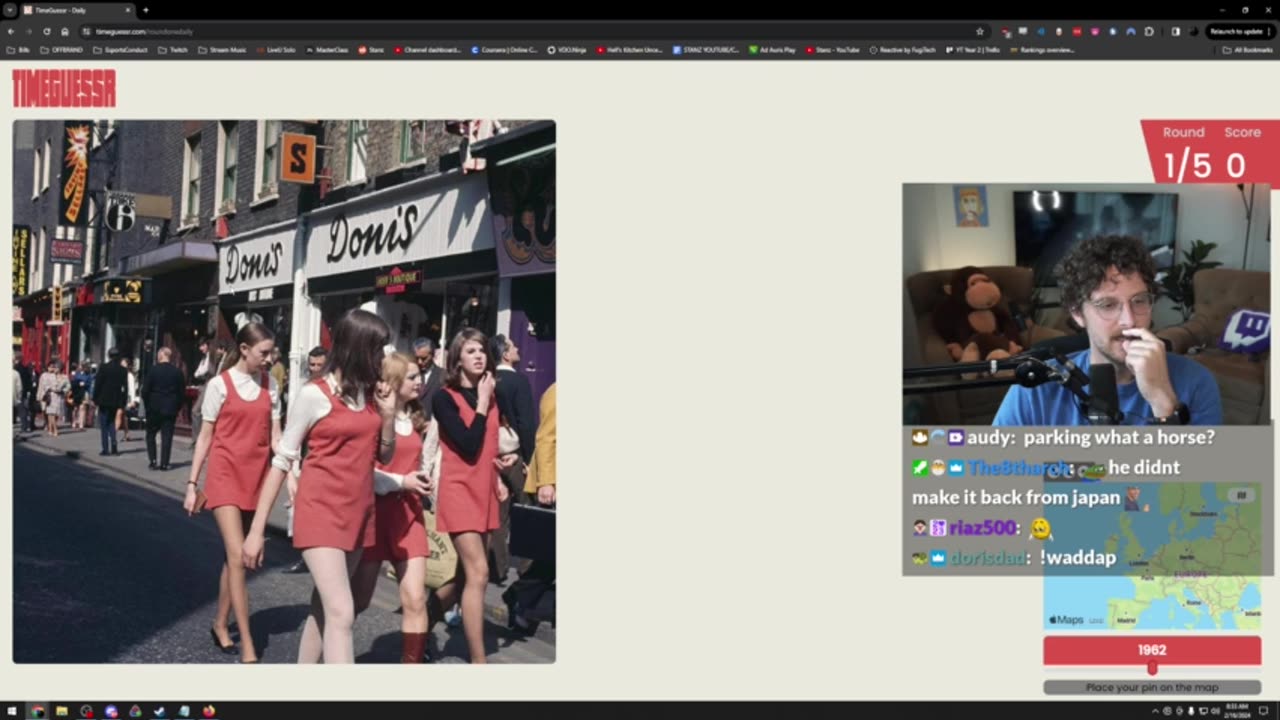Image resolution: width=1280 pixels, height=720 pixels.
Task: Click the Relaunch to update button
Action: [x=1236, y=31]
